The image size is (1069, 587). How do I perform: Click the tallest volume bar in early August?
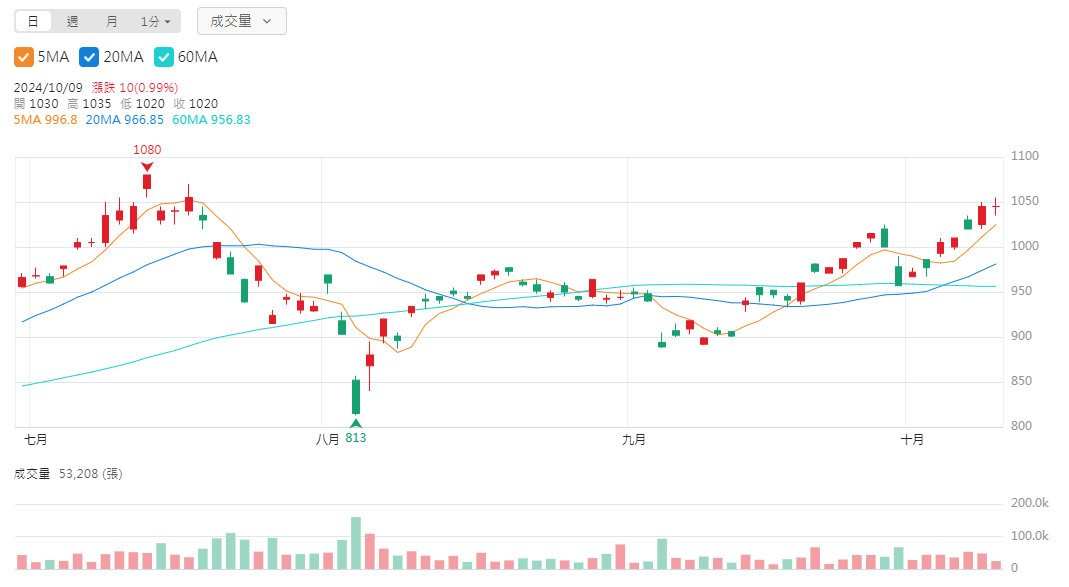[x=356, y=543]
